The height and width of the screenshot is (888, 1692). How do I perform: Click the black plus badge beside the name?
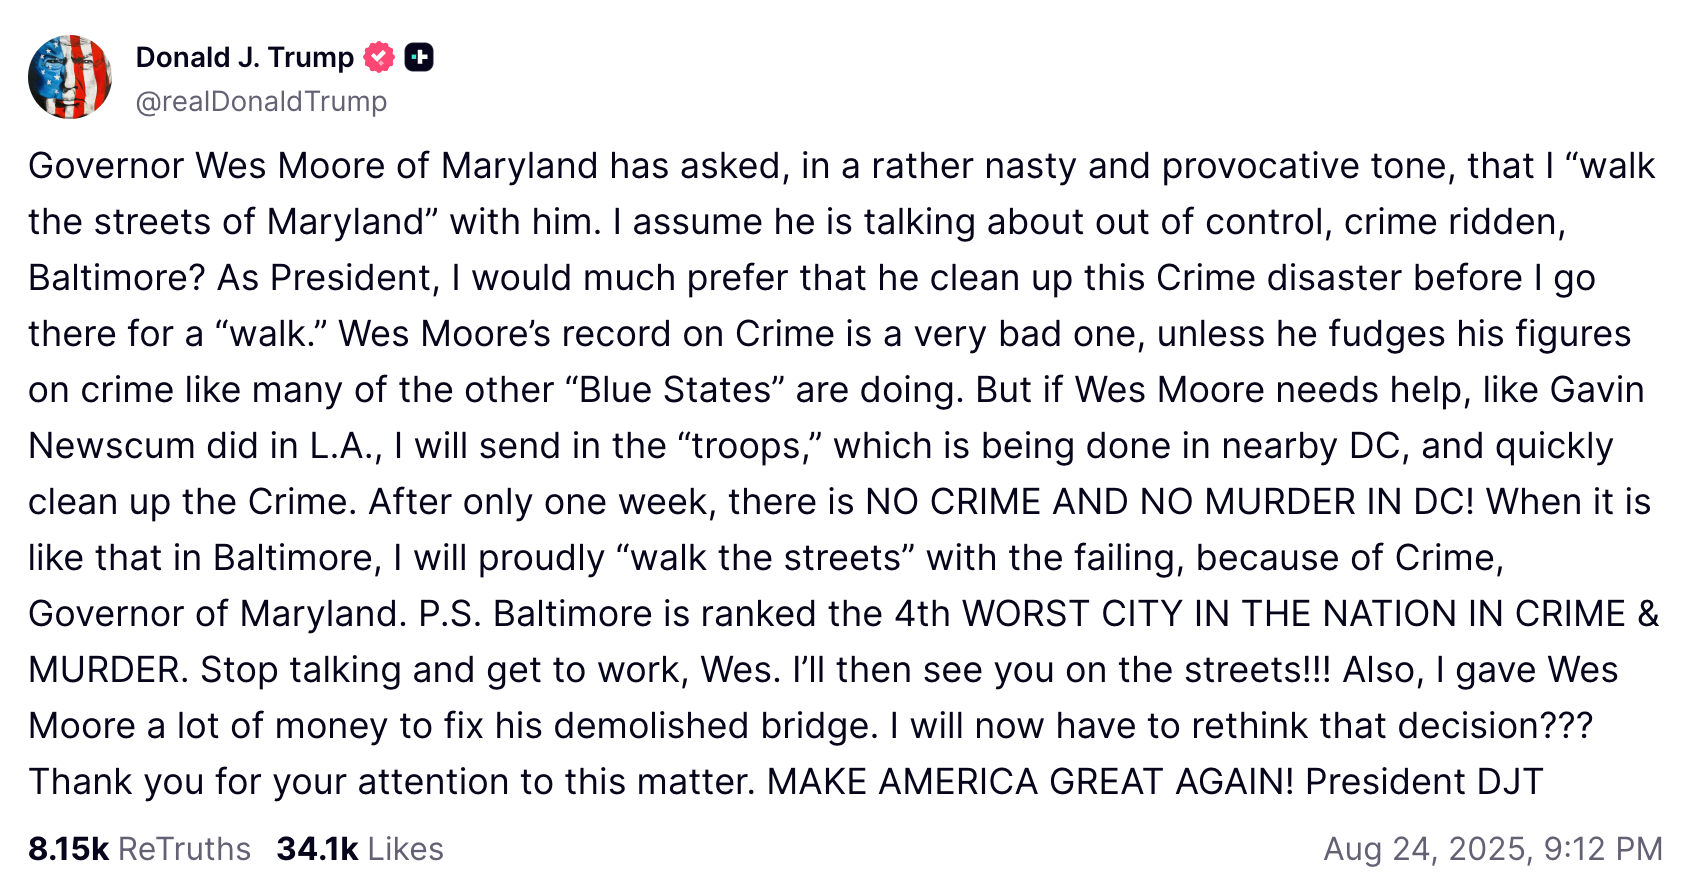[419, 58]
